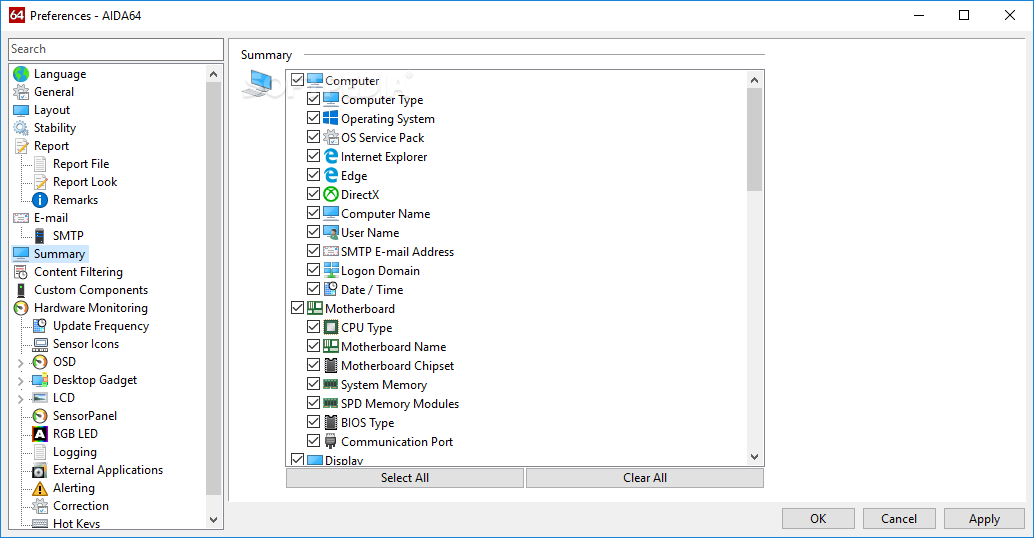Uncheck the Computer group checkbox

[x=297, y=80]
